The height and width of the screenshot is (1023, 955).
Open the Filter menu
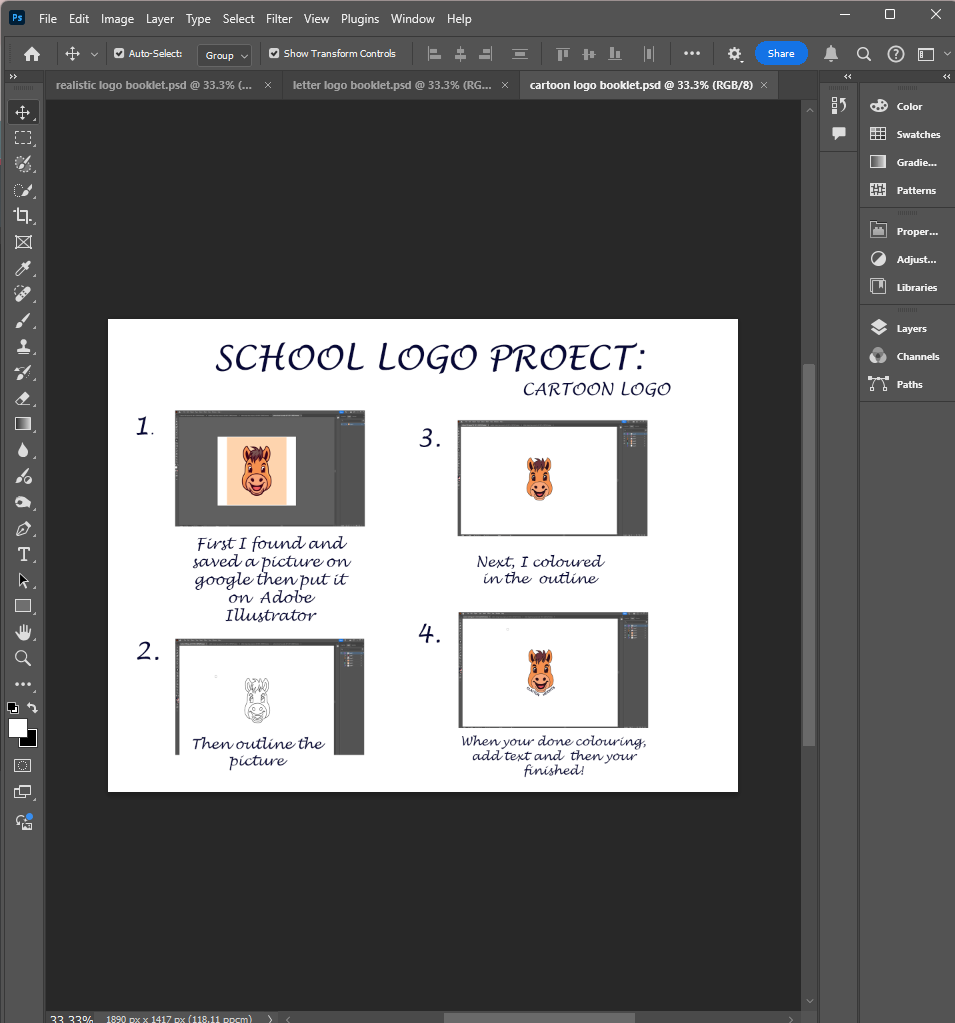point(279,19)
